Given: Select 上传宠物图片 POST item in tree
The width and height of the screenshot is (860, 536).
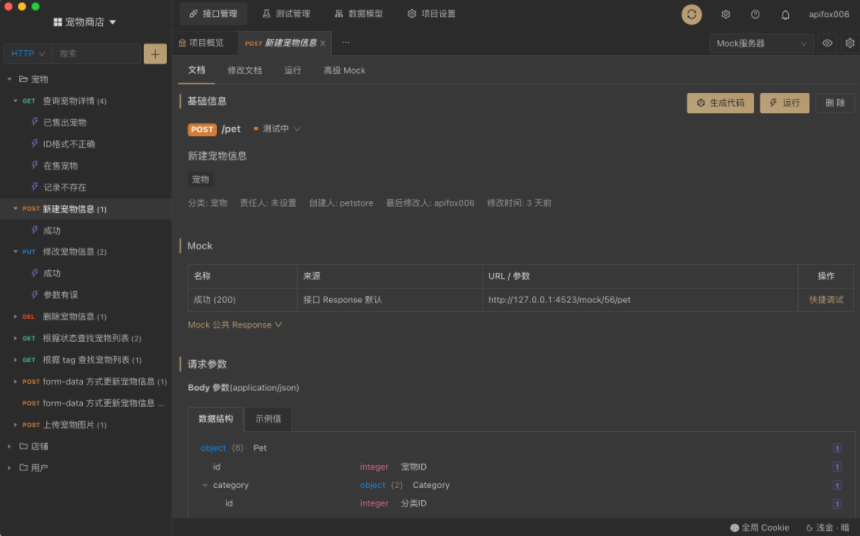Looking at the screenshot, I should click(86, 425).
